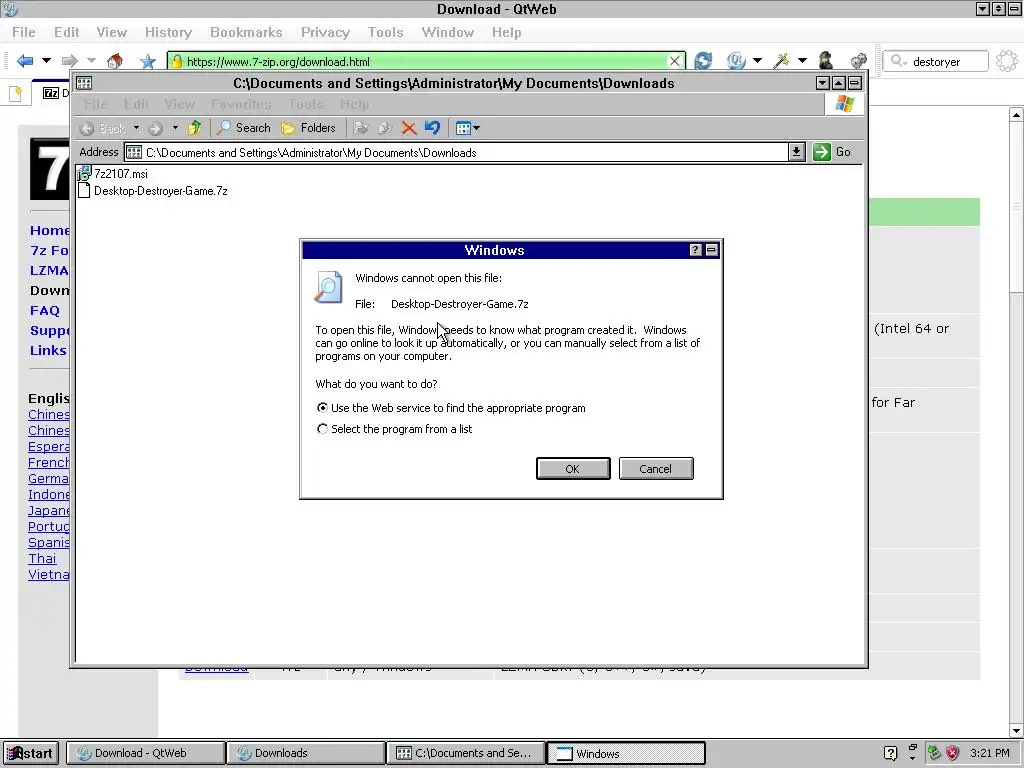Click the Explorer Address path field
The width and height of the screenshot is (1024, 768).
pos(457,153)
